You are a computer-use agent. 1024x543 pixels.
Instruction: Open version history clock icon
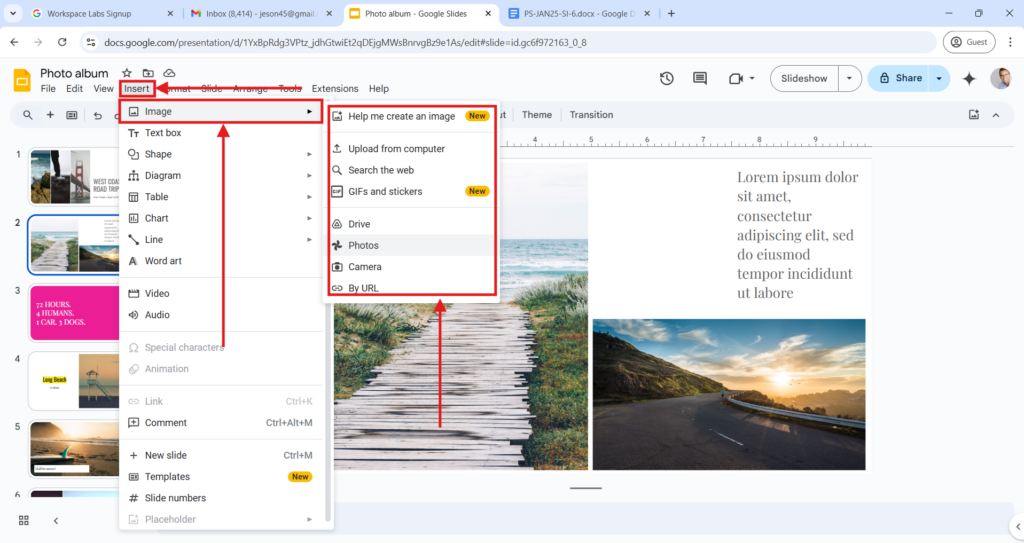(667, 78)
